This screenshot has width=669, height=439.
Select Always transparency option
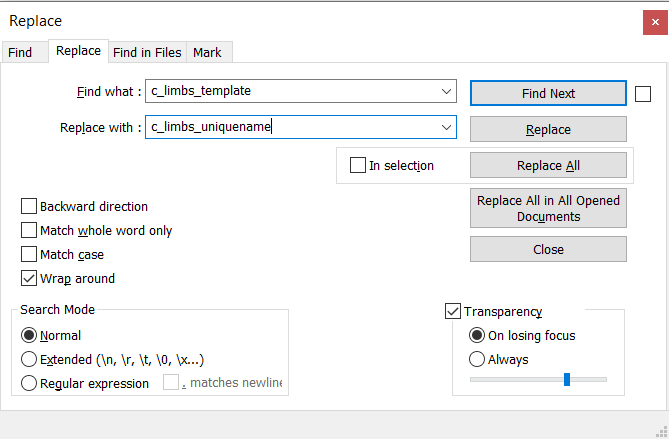[478, 360]
